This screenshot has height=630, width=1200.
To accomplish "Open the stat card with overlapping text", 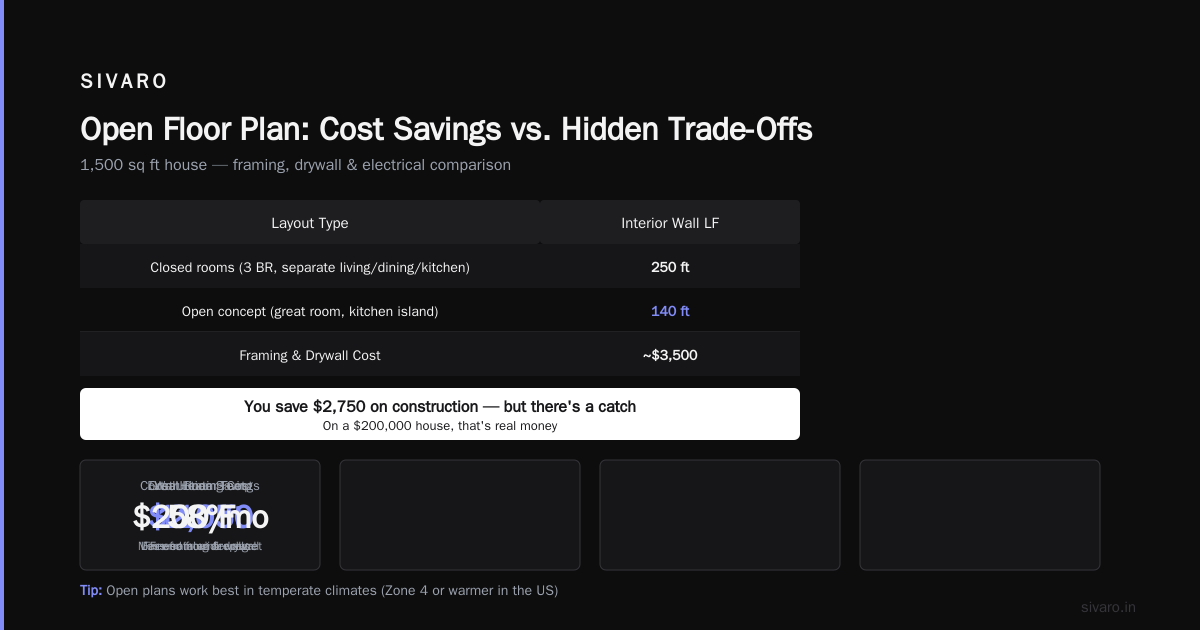I will [x=200, y=515].
